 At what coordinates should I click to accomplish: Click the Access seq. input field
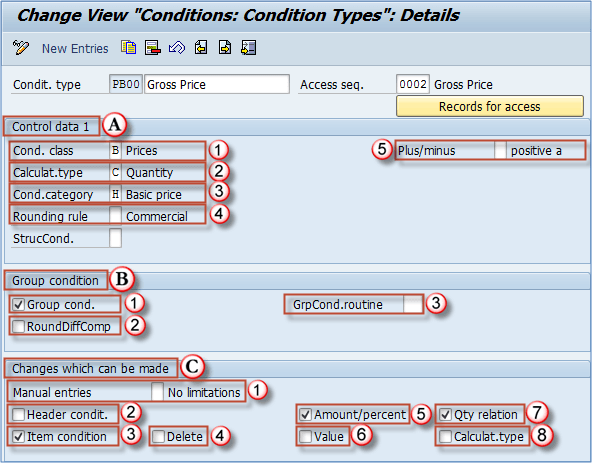point(413,84)
